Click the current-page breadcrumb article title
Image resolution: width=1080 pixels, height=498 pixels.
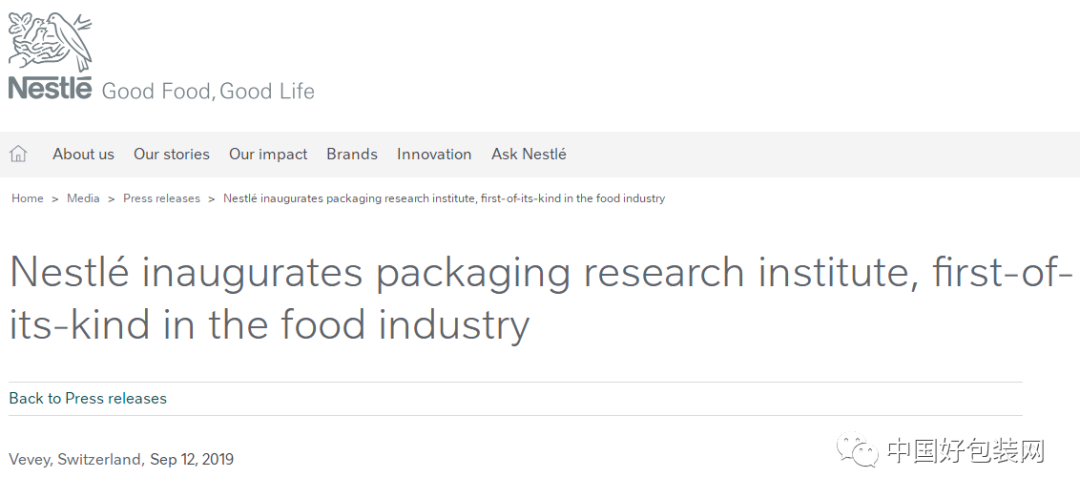pos(444,198)
